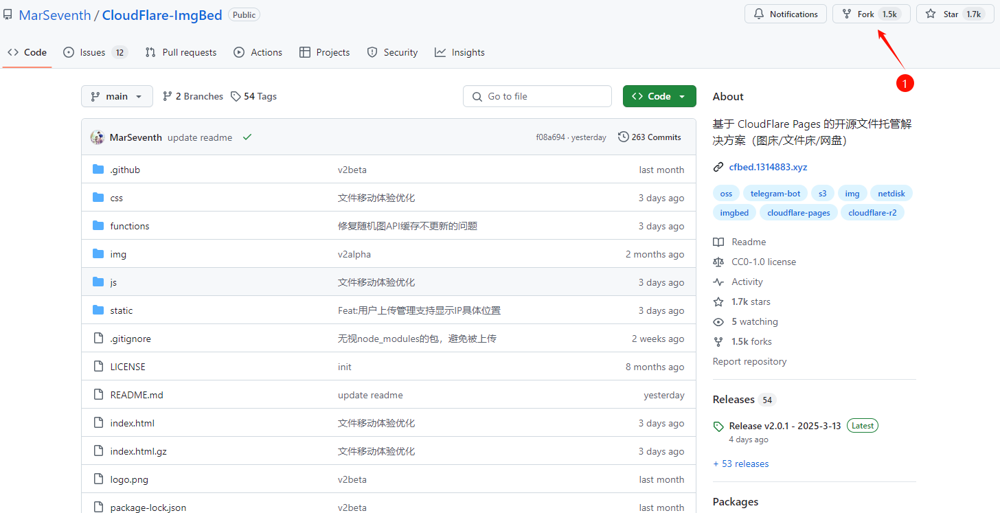Expand the main branch dropdown
Image resolution: width=1000 pixels, height=513 pixels.
click(117, 96)
